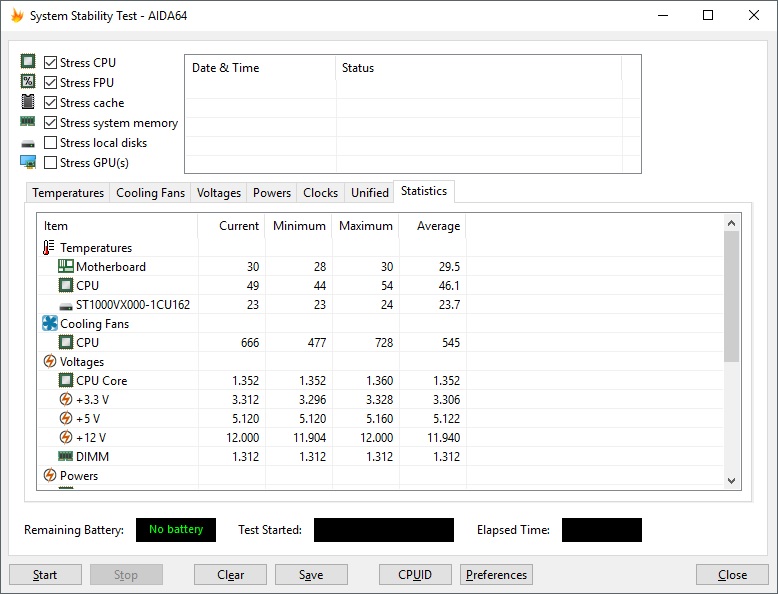Click the No battery indicator
The width and height of the screenshot is (778, 594).
pyautogui.click(x=176, y=529)
